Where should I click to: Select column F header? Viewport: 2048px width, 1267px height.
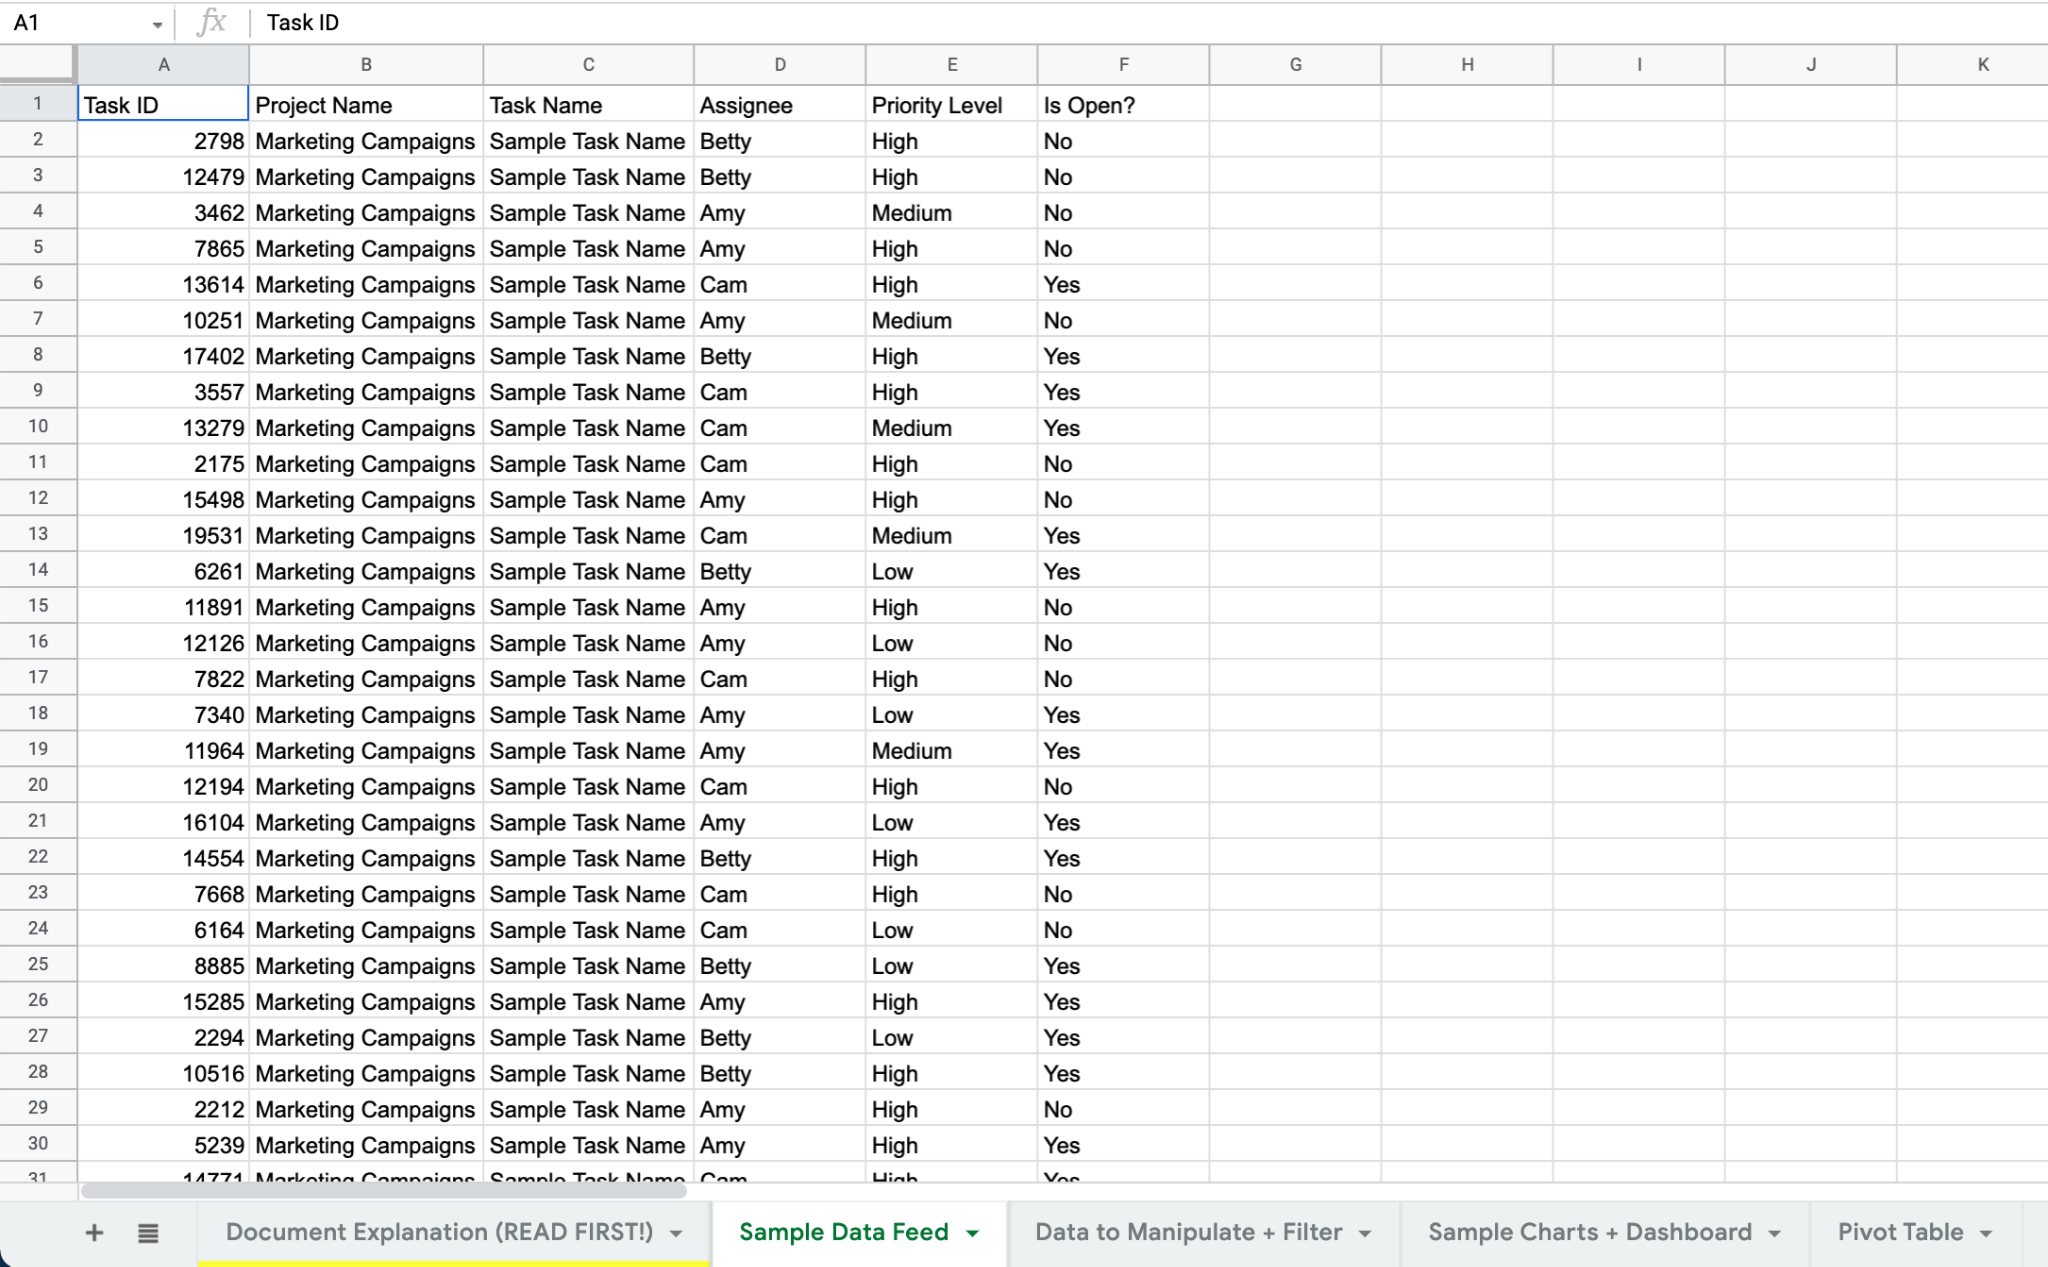point(1123,64)
